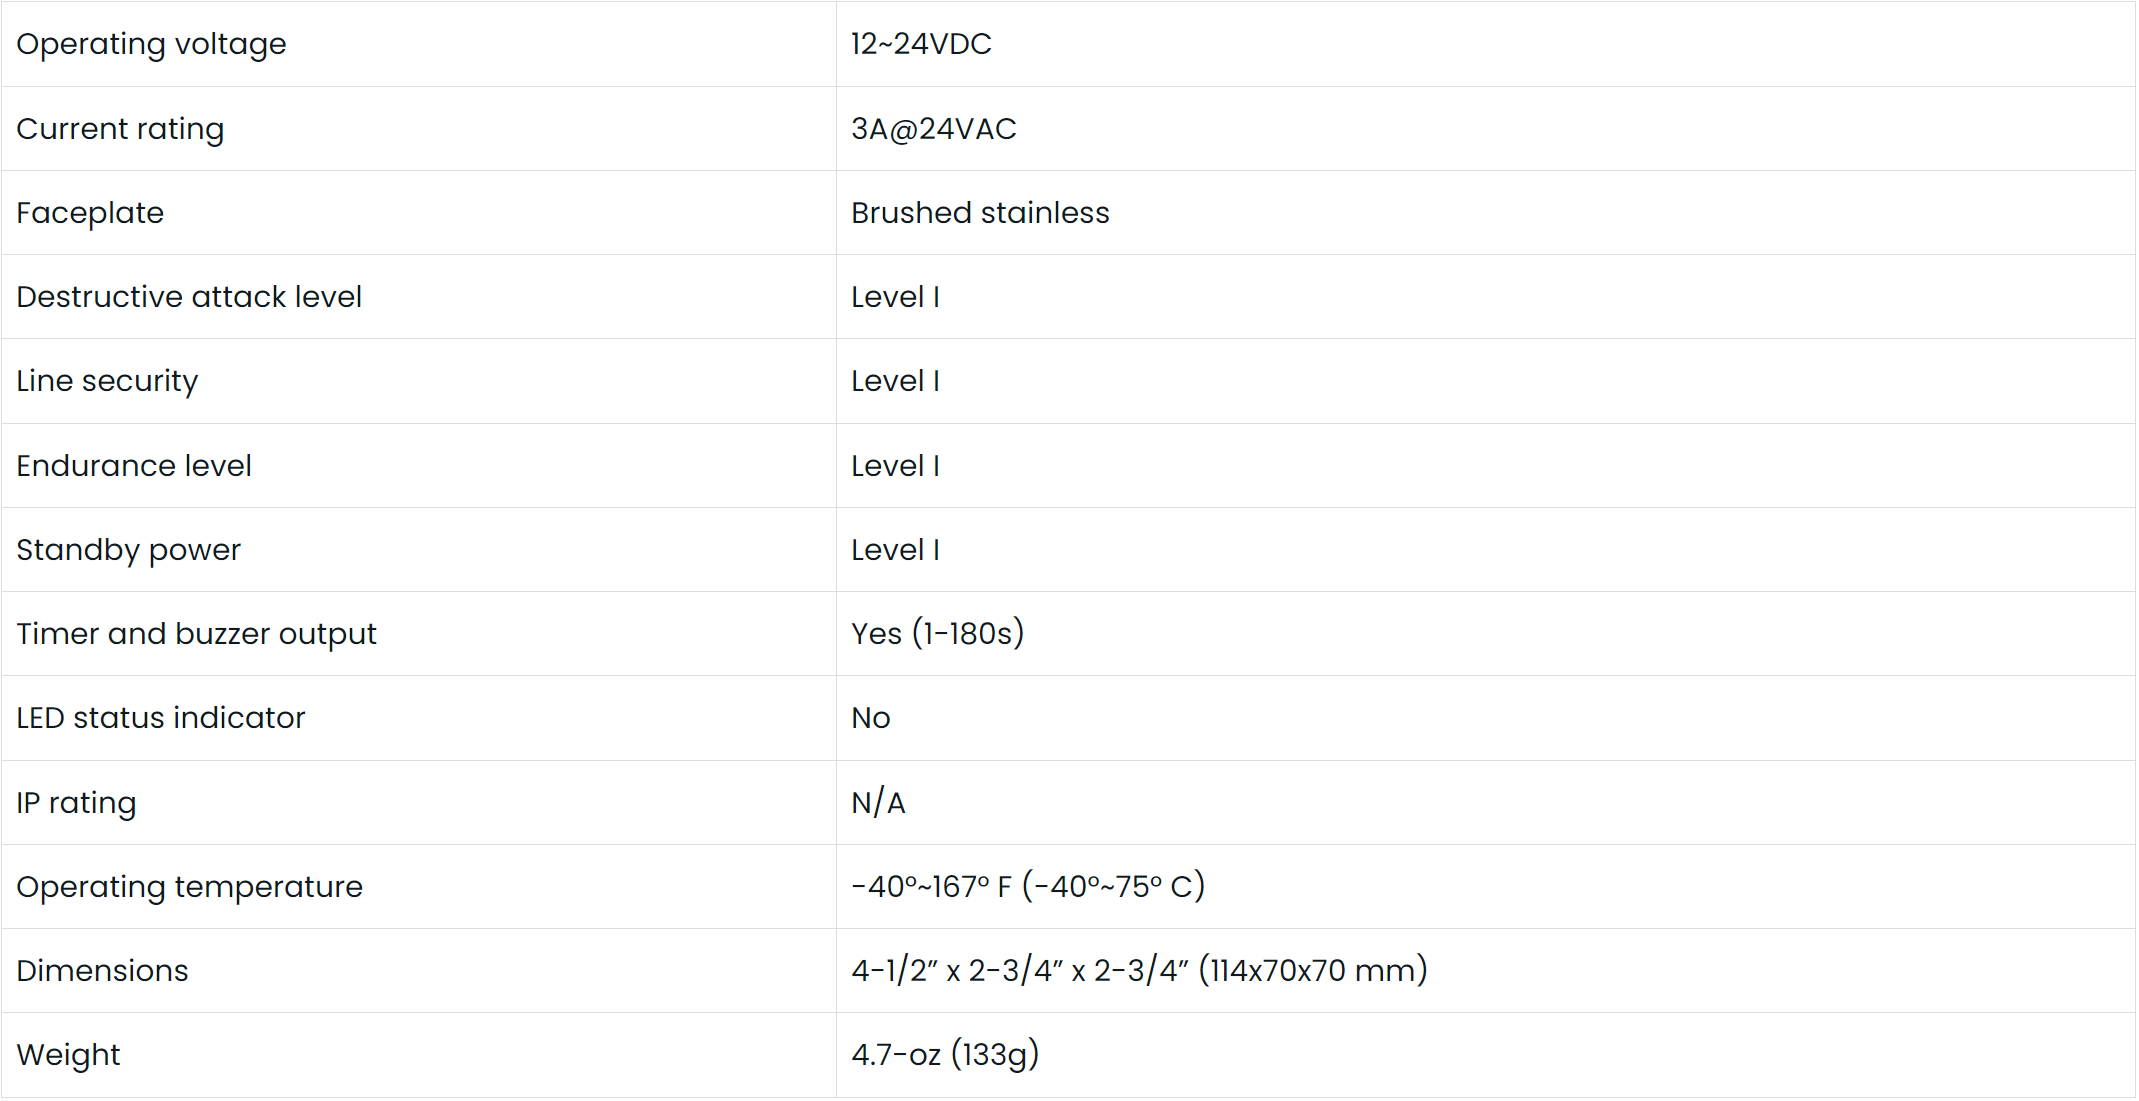Image resolution: width=2139 pixels, height=1101 pixels.
Task: Click the "Standby power" label
Action: [128, 550]
